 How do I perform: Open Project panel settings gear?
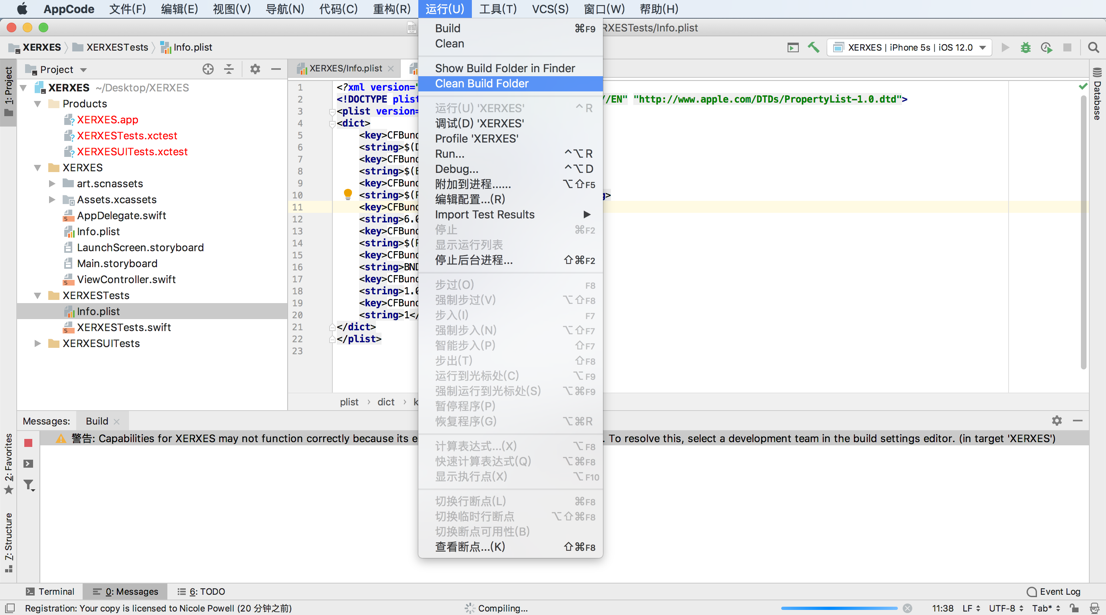click(x=255, y=69)
